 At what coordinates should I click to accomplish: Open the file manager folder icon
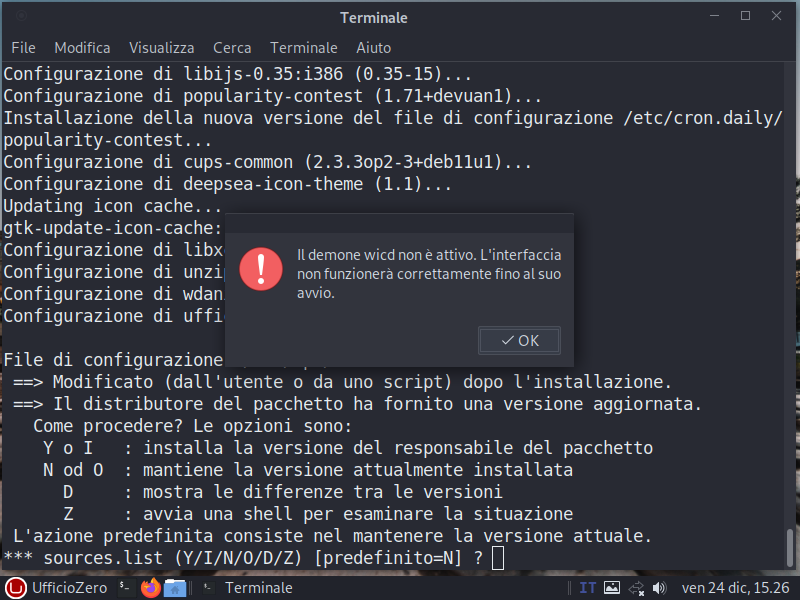[x=175, y=588]
